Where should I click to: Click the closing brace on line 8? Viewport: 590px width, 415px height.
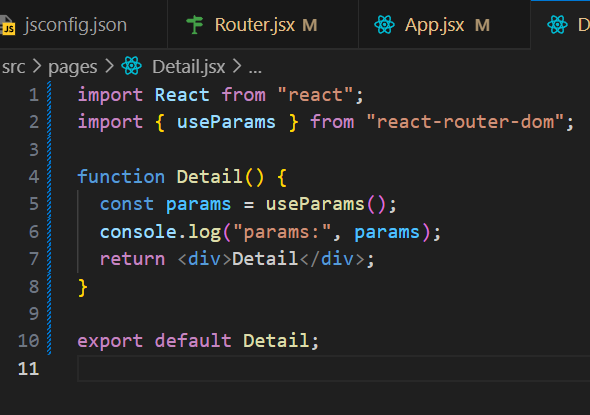pos(83,287)
